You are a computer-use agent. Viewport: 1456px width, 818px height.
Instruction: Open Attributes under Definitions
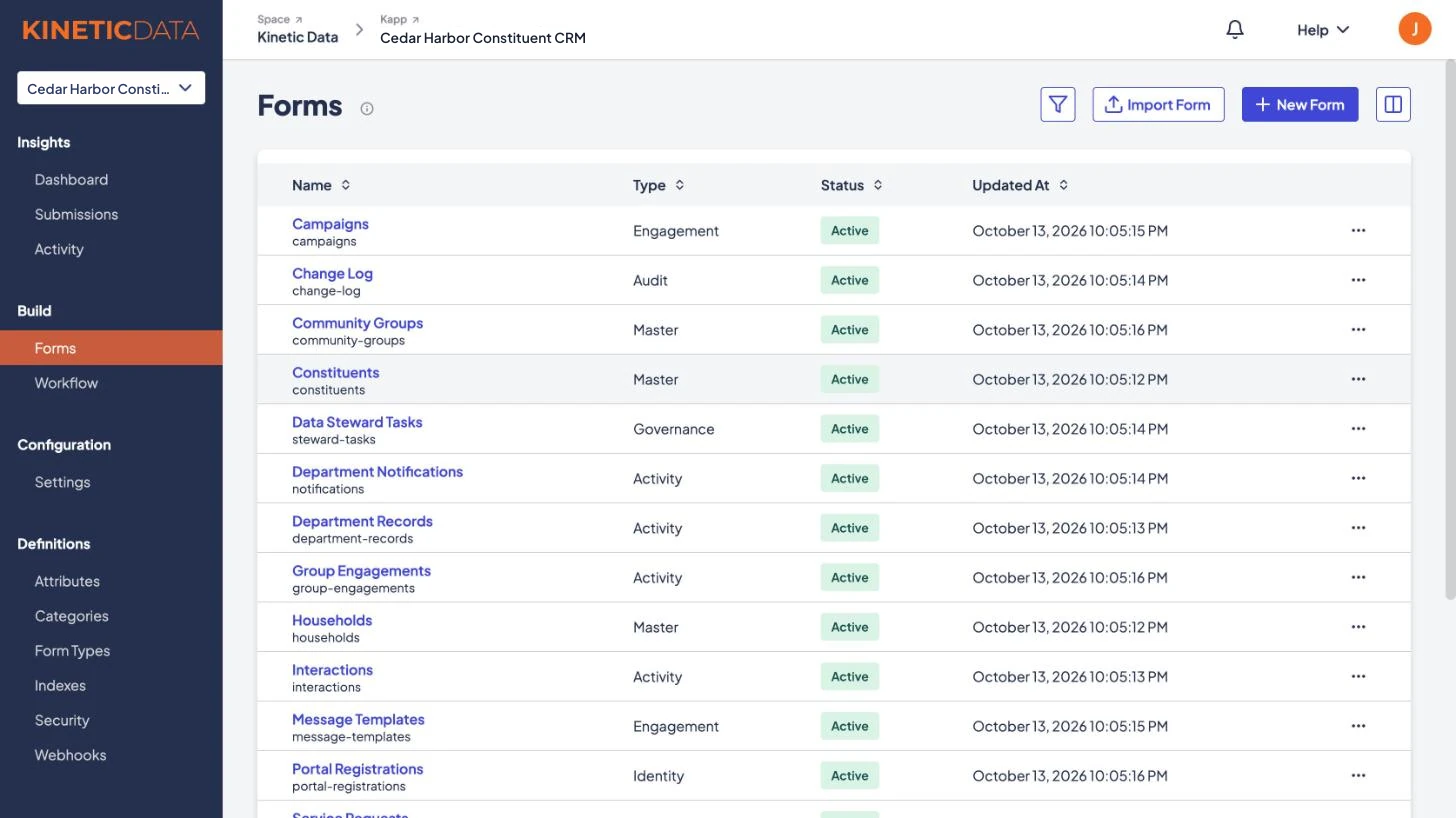67,581
